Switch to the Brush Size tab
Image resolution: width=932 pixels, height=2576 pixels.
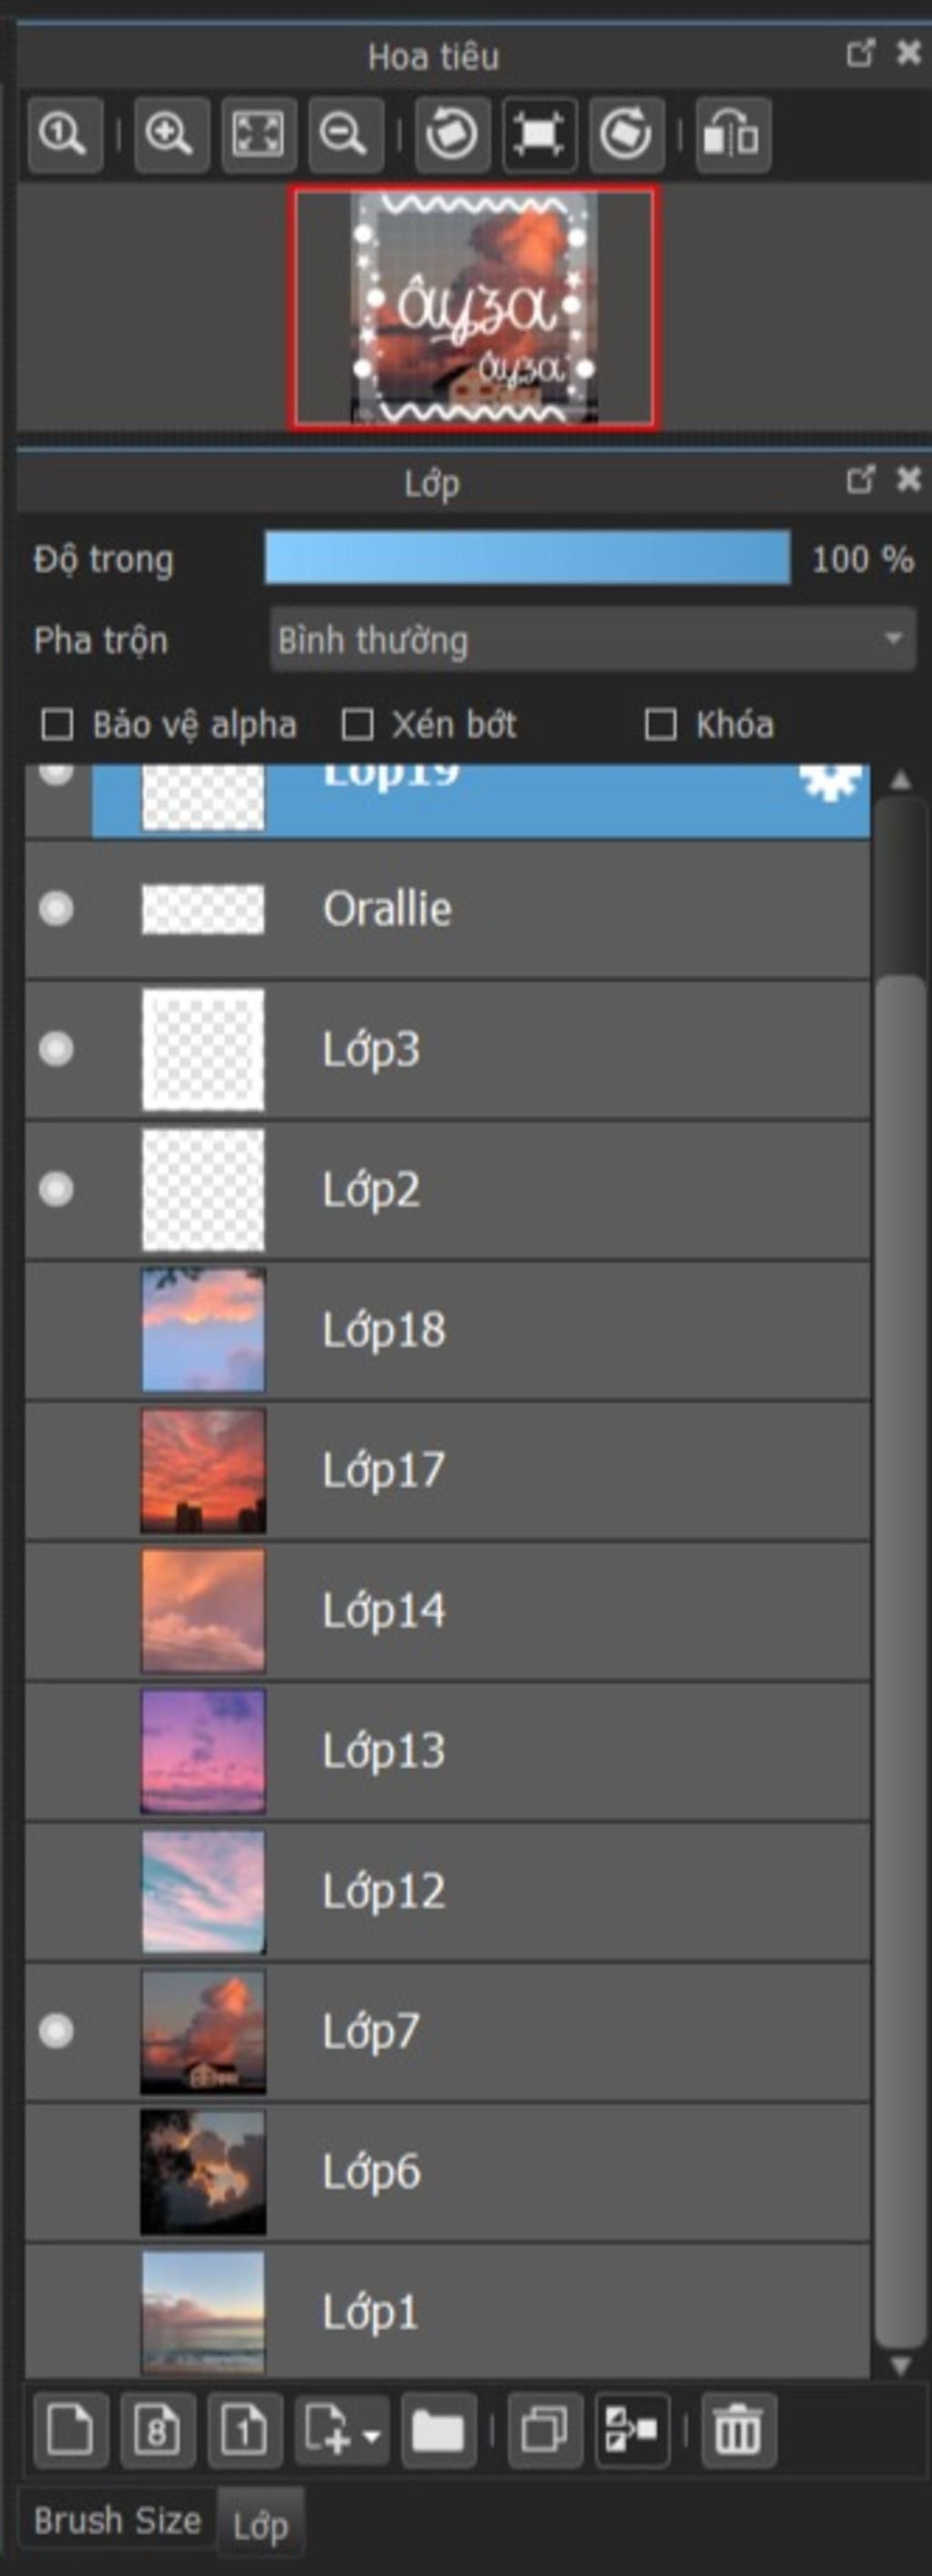pos(117,2521)
